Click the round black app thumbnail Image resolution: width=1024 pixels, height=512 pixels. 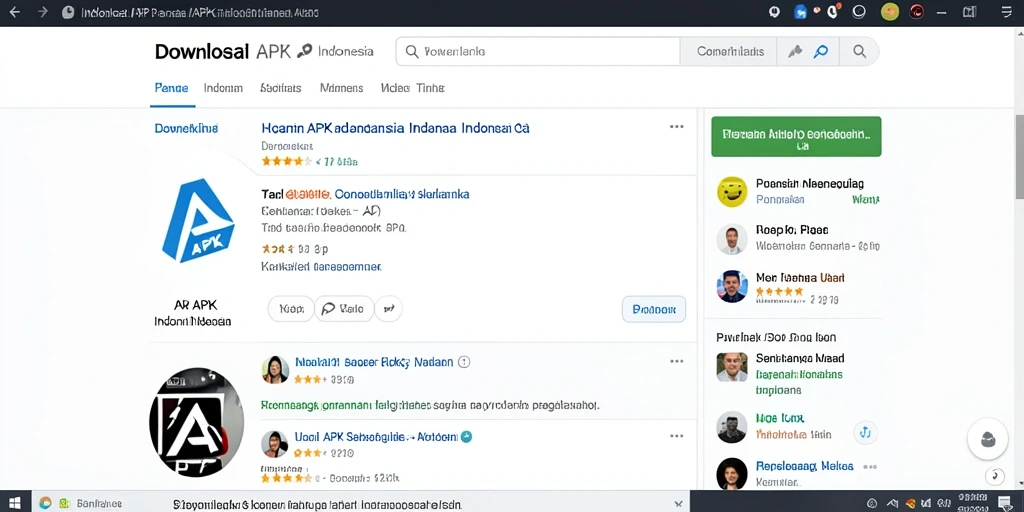pyautogui.click(x=196, y=423)
